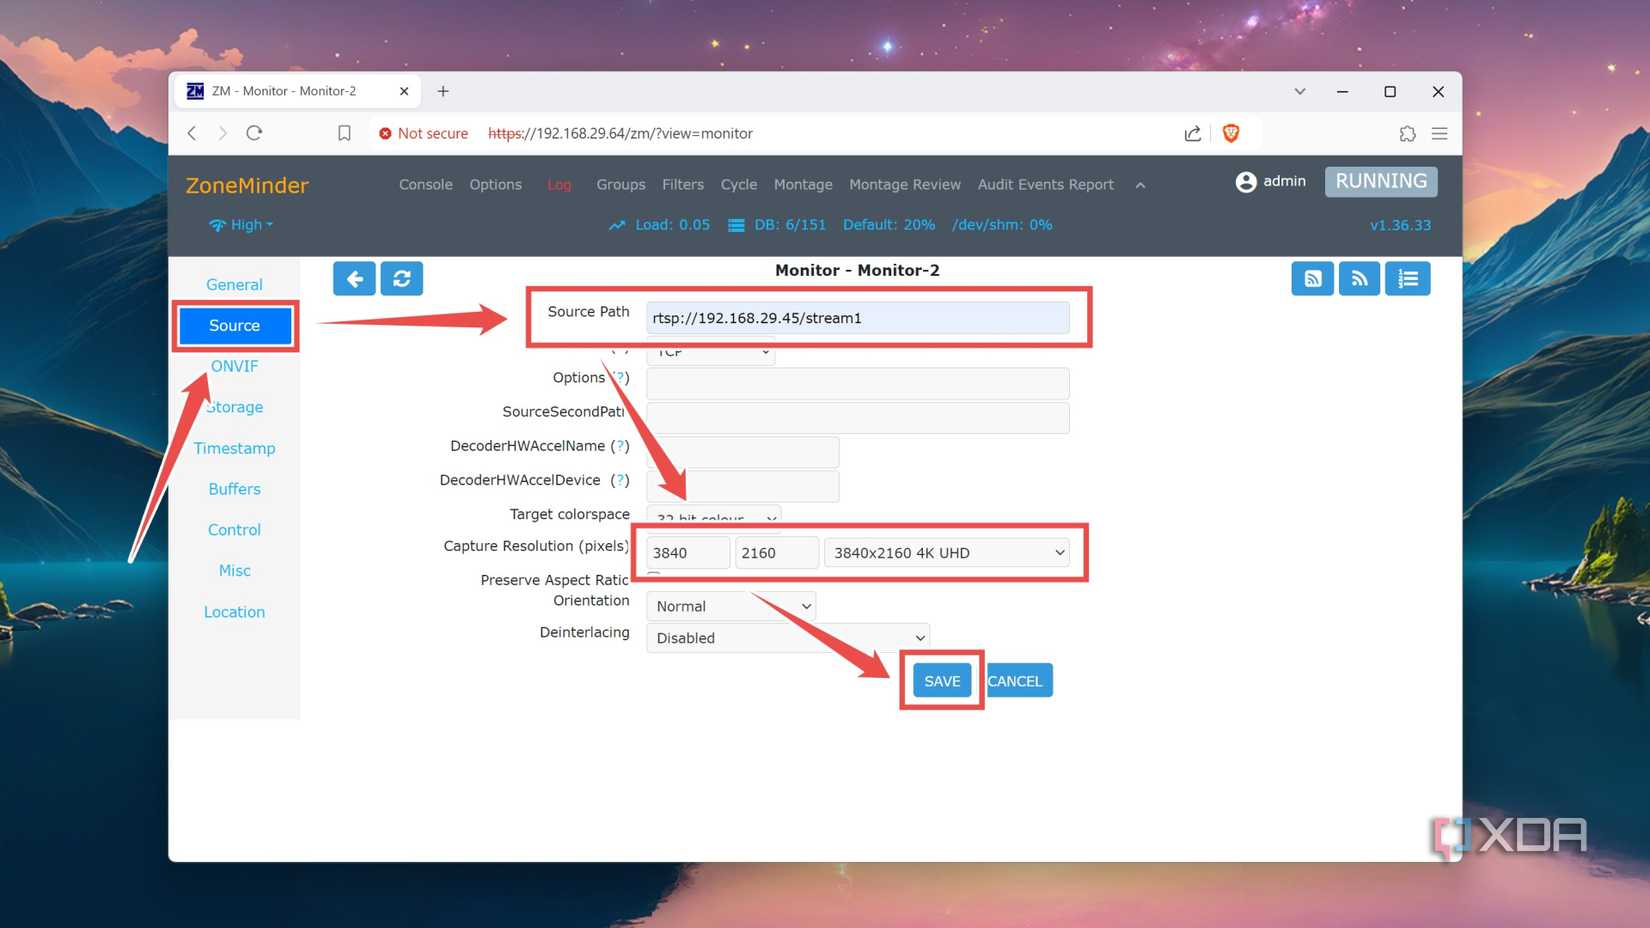Image resolution: width=1650 pixels, height=928 pixels.
Task: Click the Not secure warning icon
Action: pos(385,133)
